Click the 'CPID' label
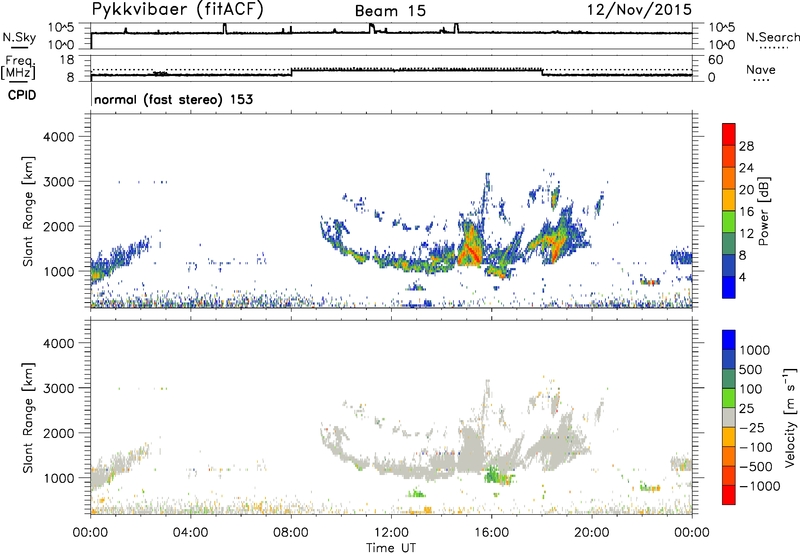Screen dimensions: 800x554 (22, 95)
